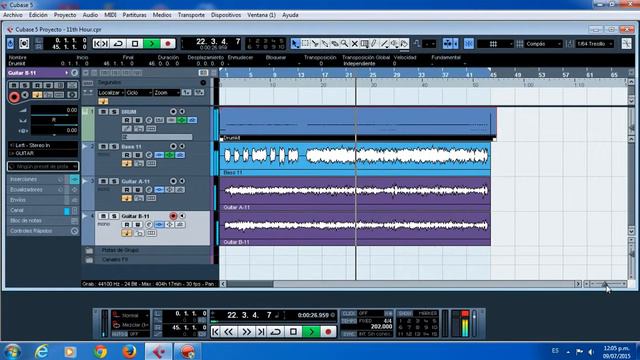Click transport panel Fast Forward button
The width and height of the screenshot is (640, 360).
(246, 332)
